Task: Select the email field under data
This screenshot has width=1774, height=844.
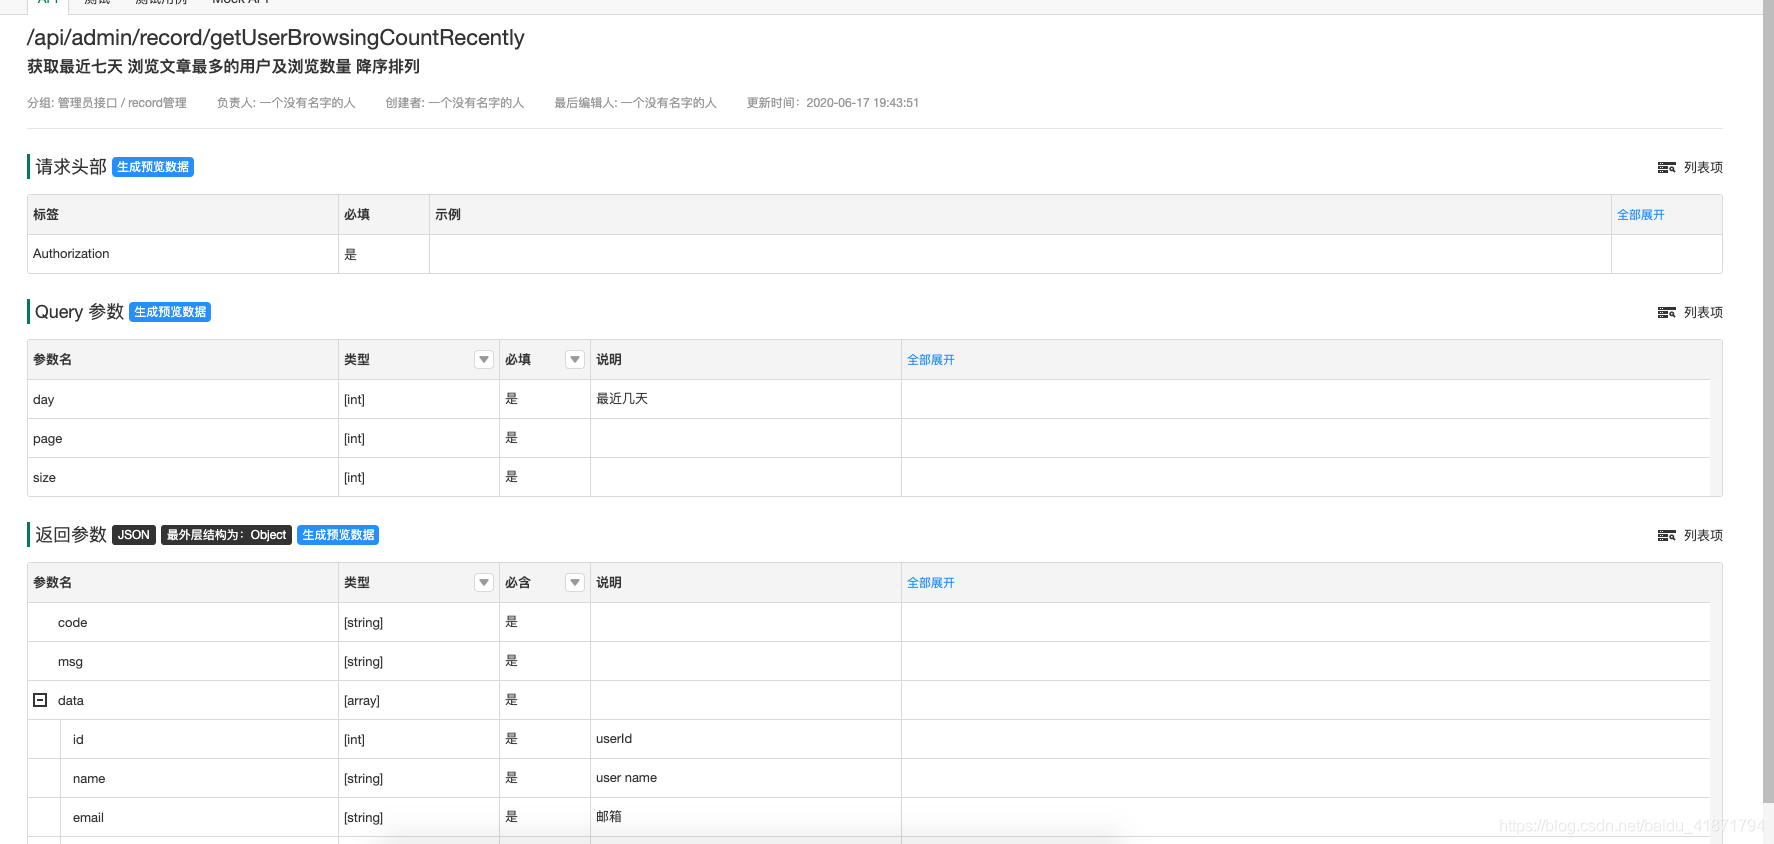Action: click(x=88, y=817)
